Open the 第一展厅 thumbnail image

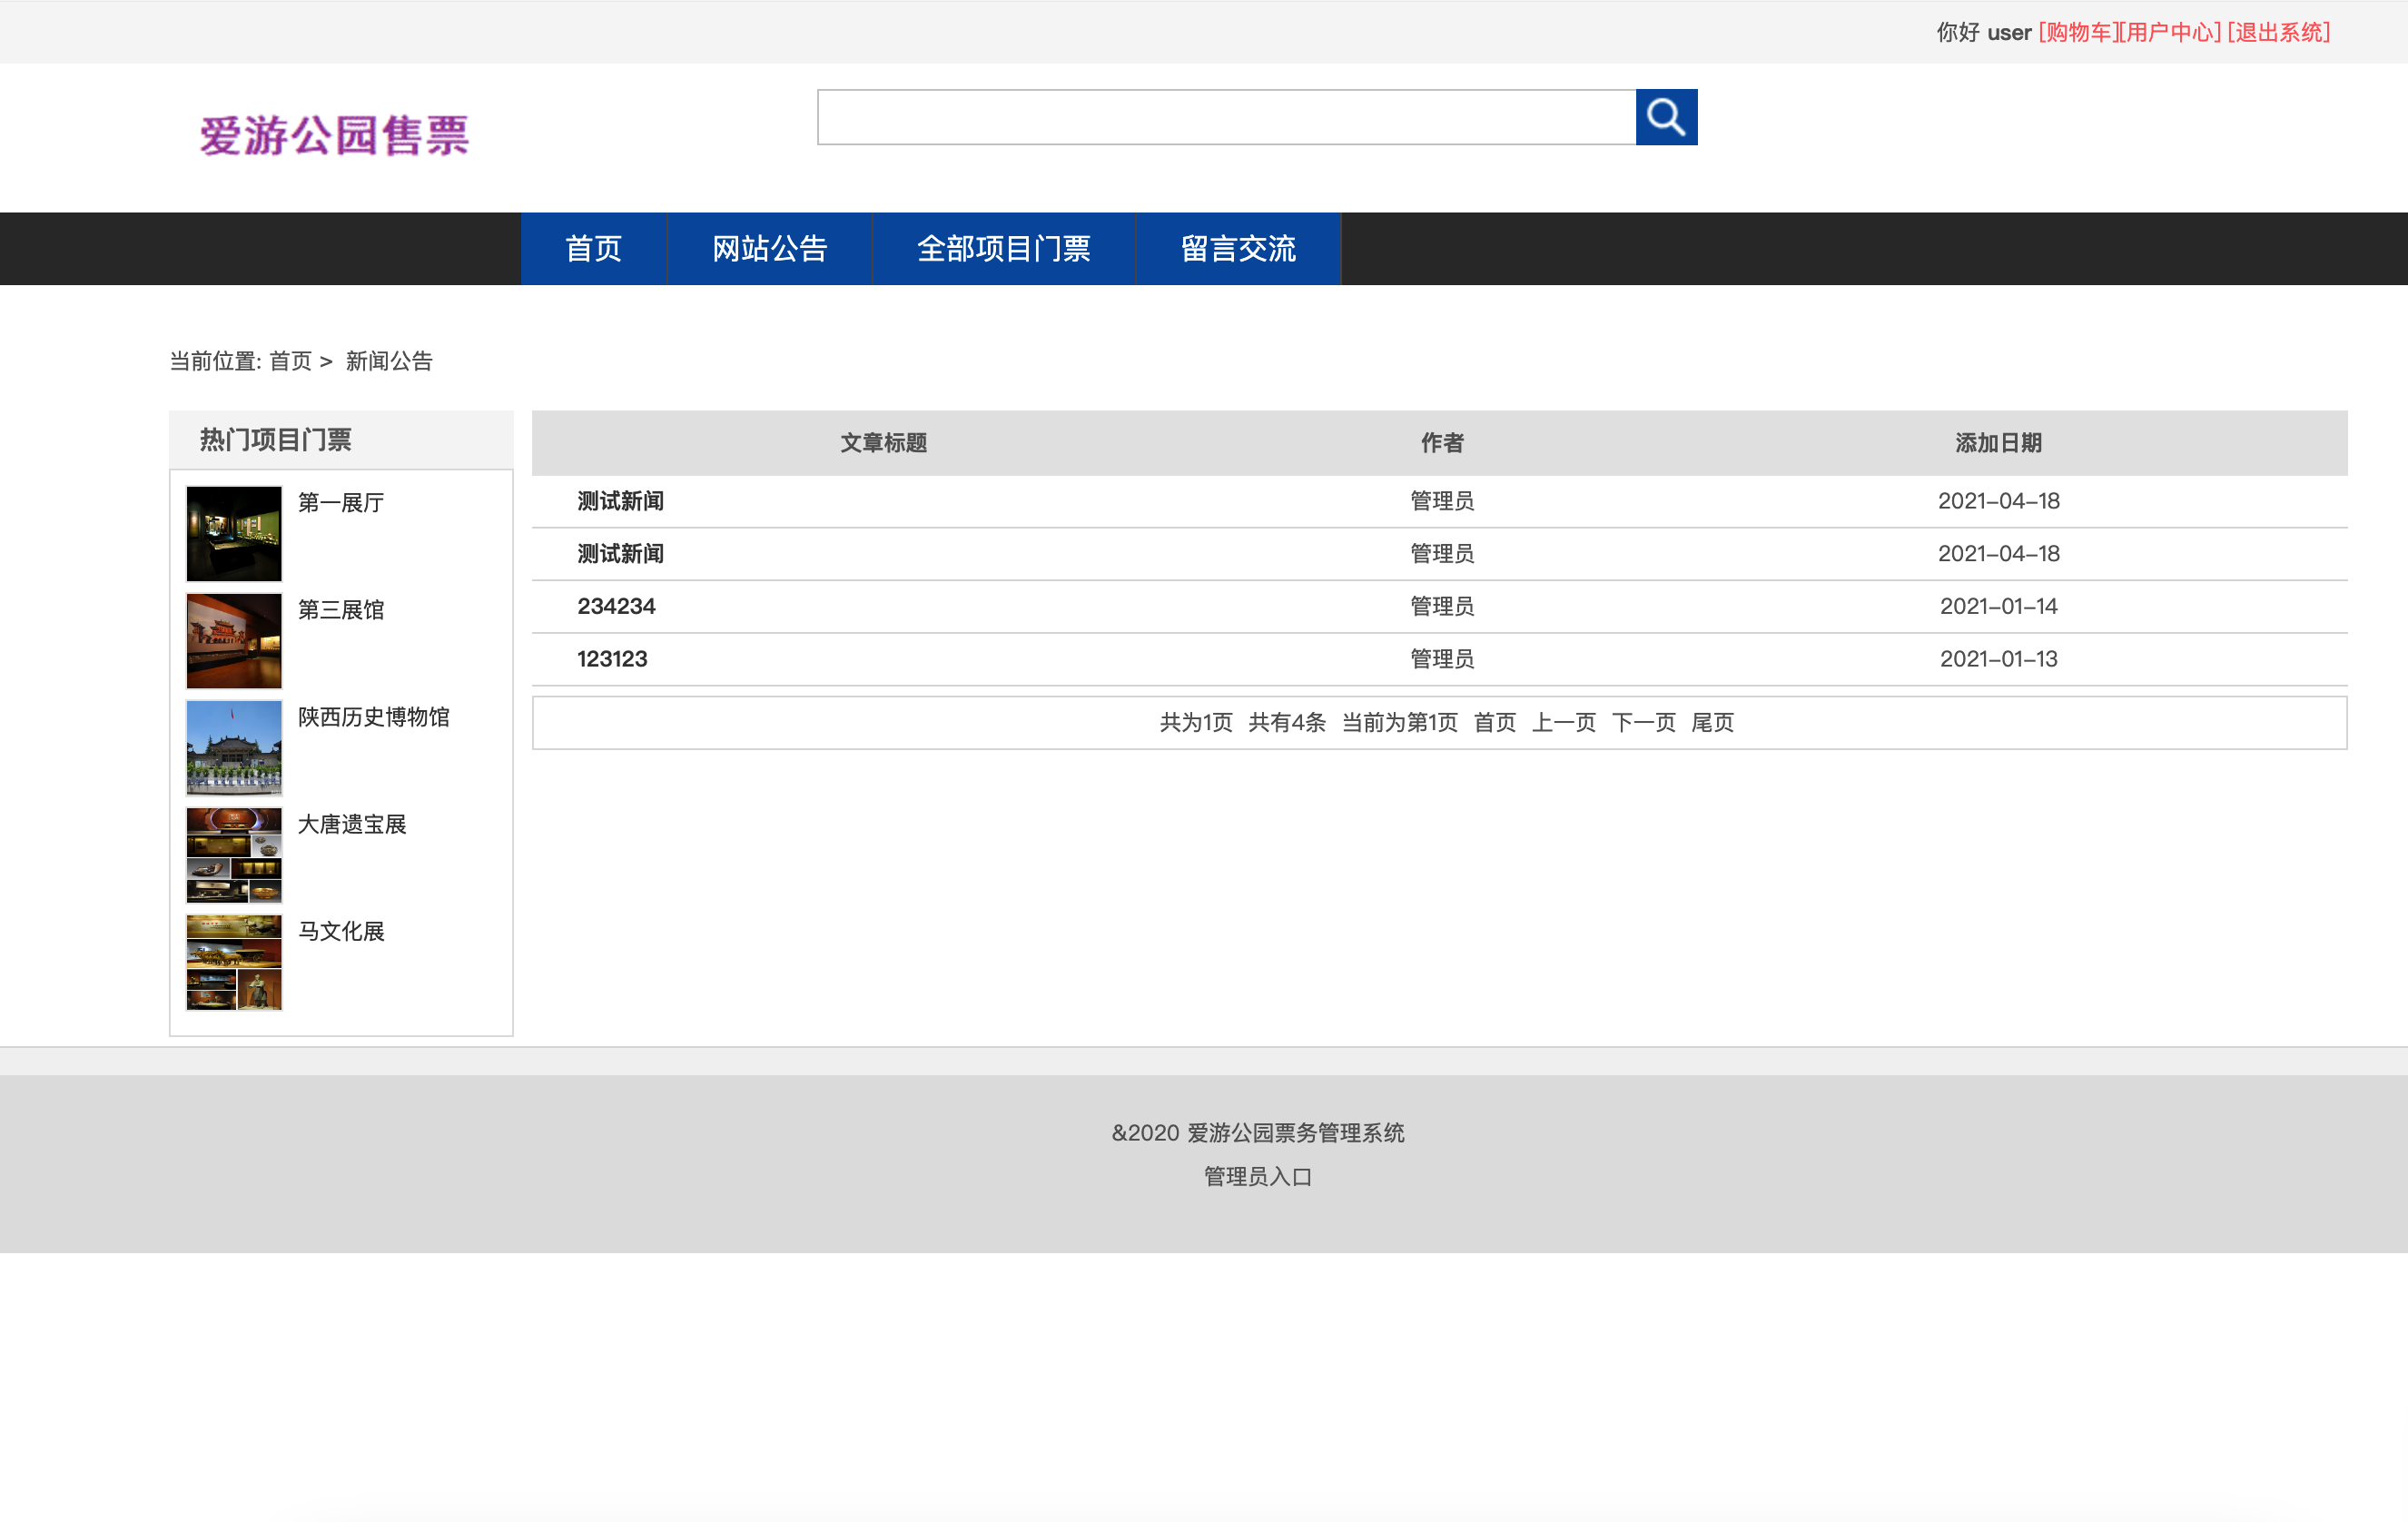point(234,533)
